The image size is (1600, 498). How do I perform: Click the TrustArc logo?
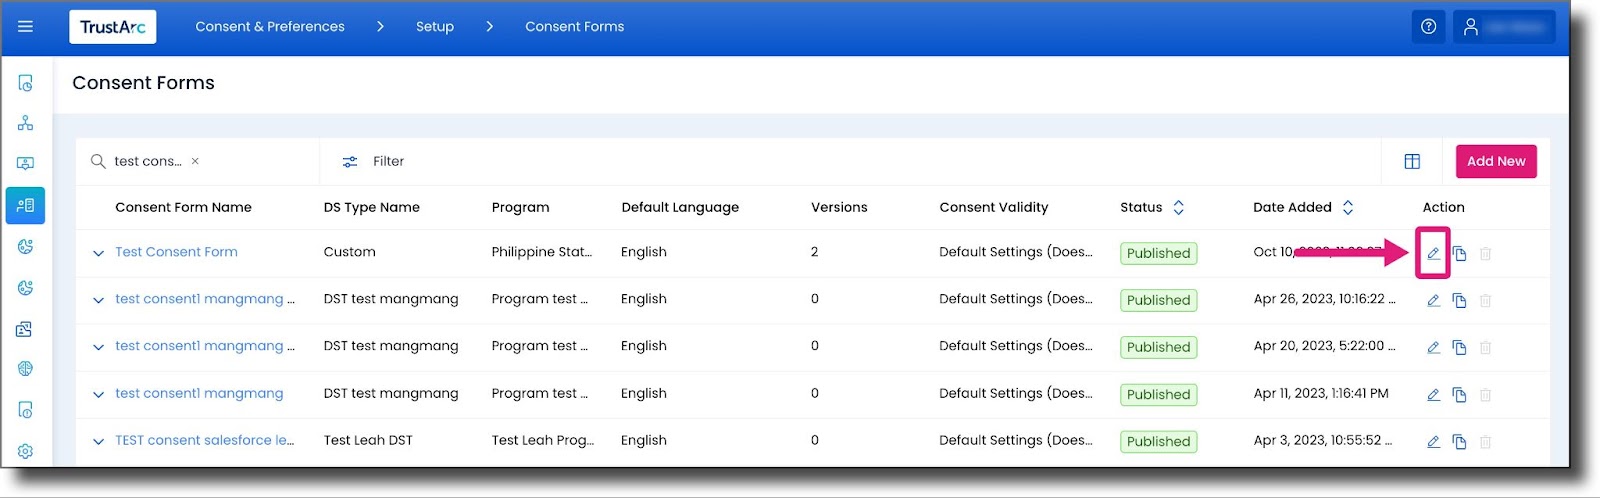113,27
